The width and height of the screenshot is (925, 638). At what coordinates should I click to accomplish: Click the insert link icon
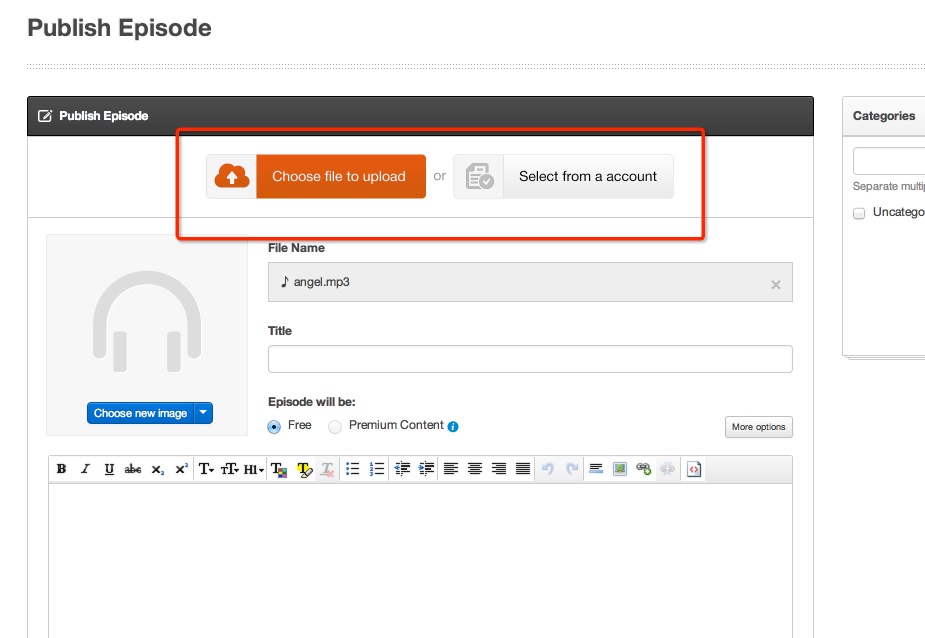point(643,469)
